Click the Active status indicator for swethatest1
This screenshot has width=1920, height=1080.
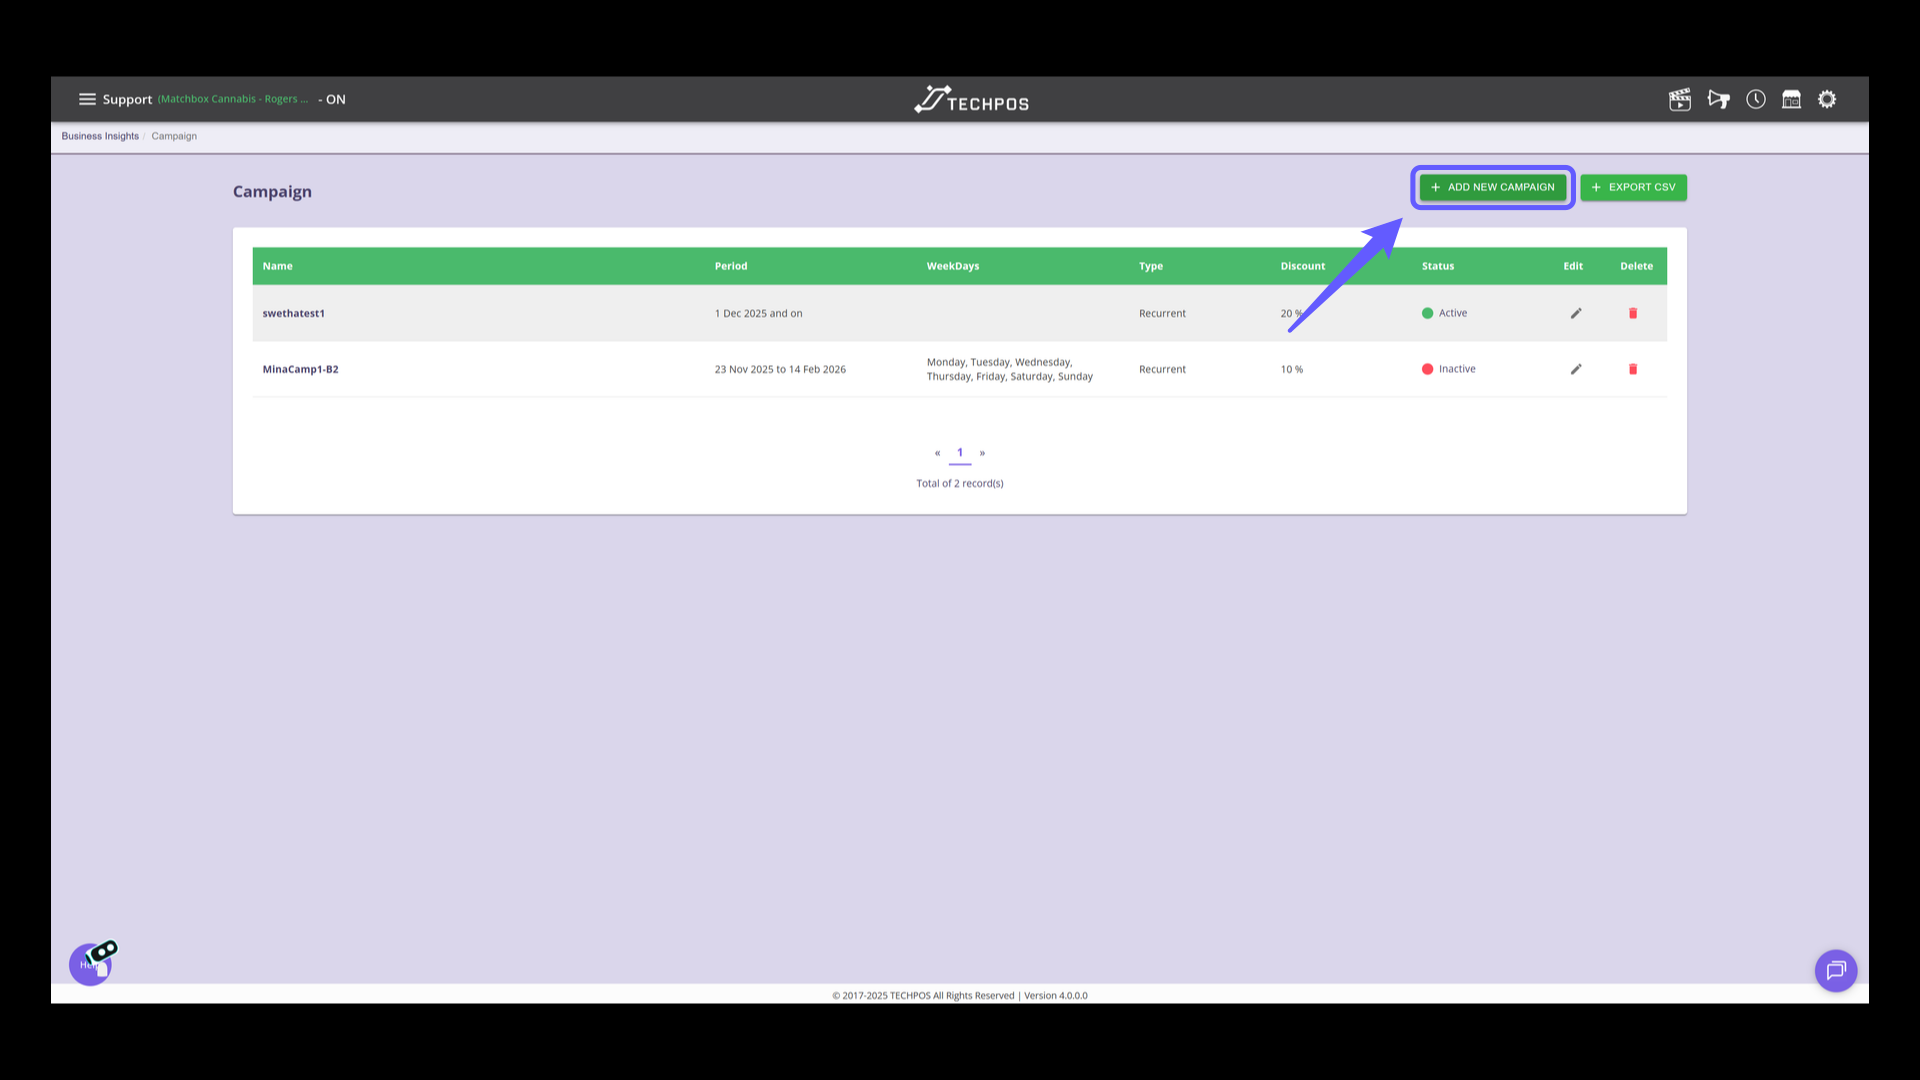pos(1443,313)
